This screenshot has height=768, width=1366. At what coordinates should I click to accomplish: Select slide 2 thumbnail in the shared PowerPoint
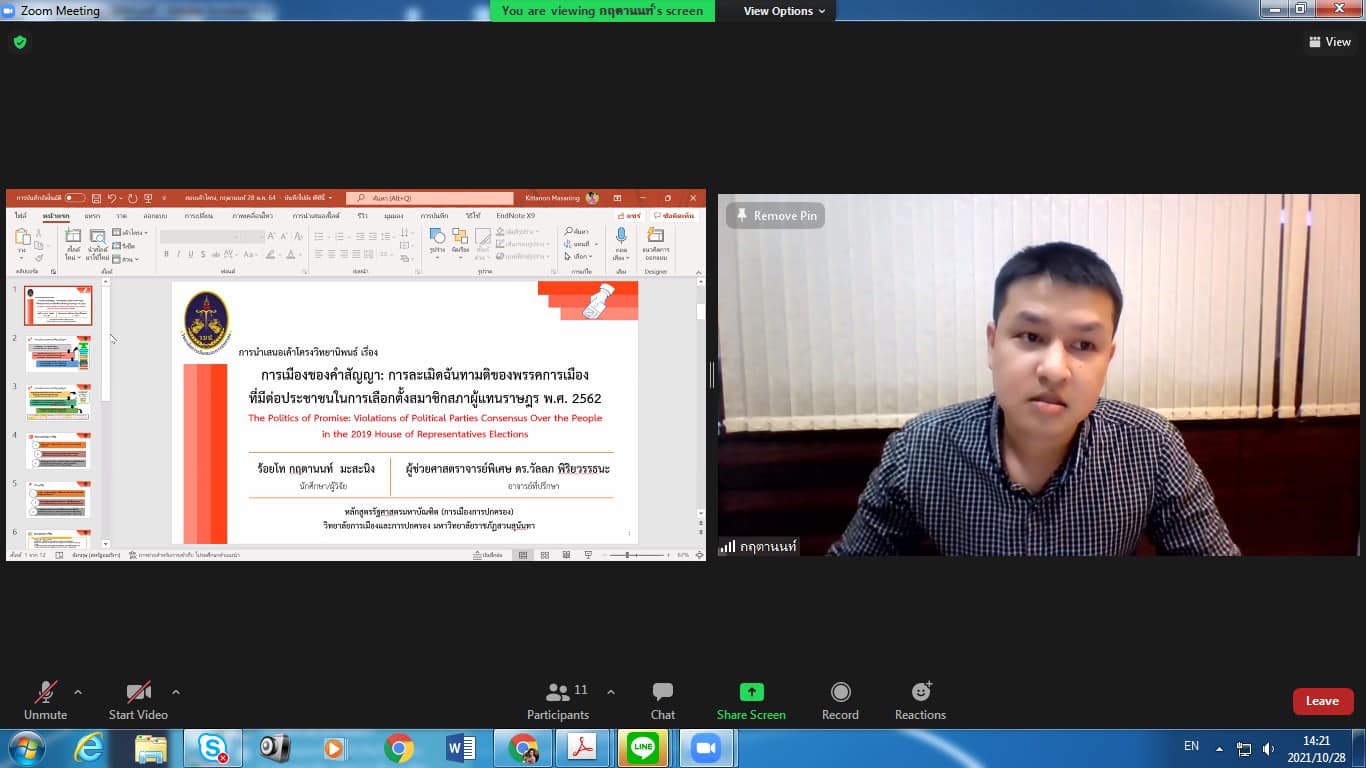click(58, 354)
